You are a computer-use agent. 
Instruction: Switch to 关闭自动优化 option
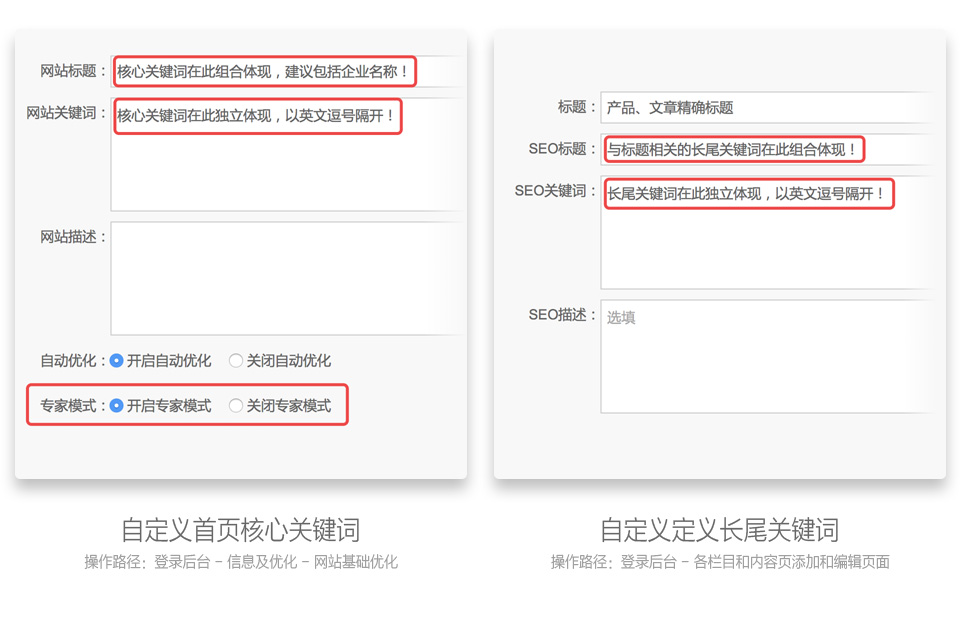tap(235, 360)
